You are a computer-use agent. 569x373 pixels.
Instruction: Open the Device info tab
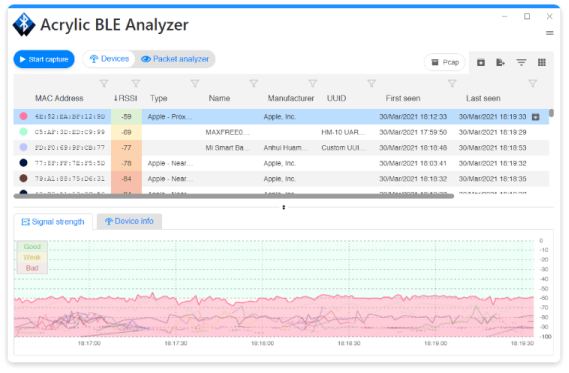tap(129, 221)
